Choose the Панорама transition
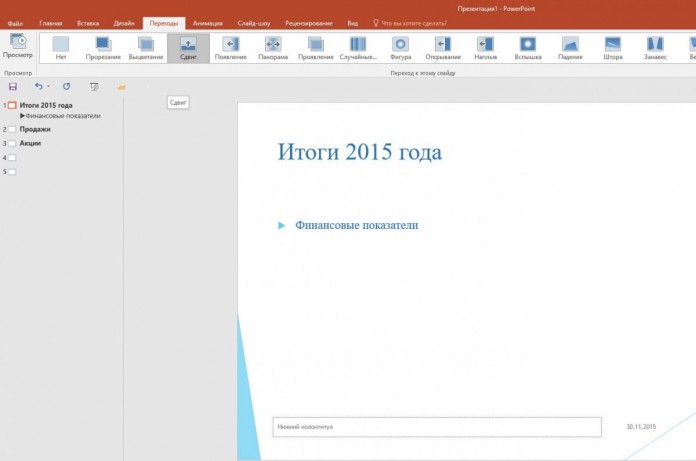The height and width of the screenshot is (461, 696). click(x=273, y=47)
